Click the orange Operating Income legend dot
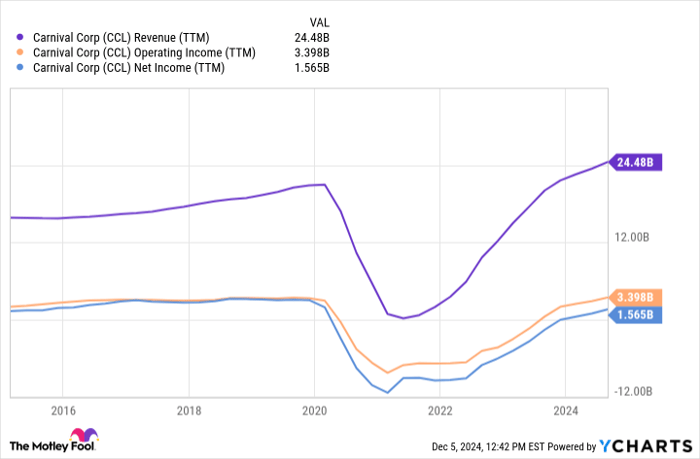Screen dimensions: 700x459 click(x=20, y=52)
